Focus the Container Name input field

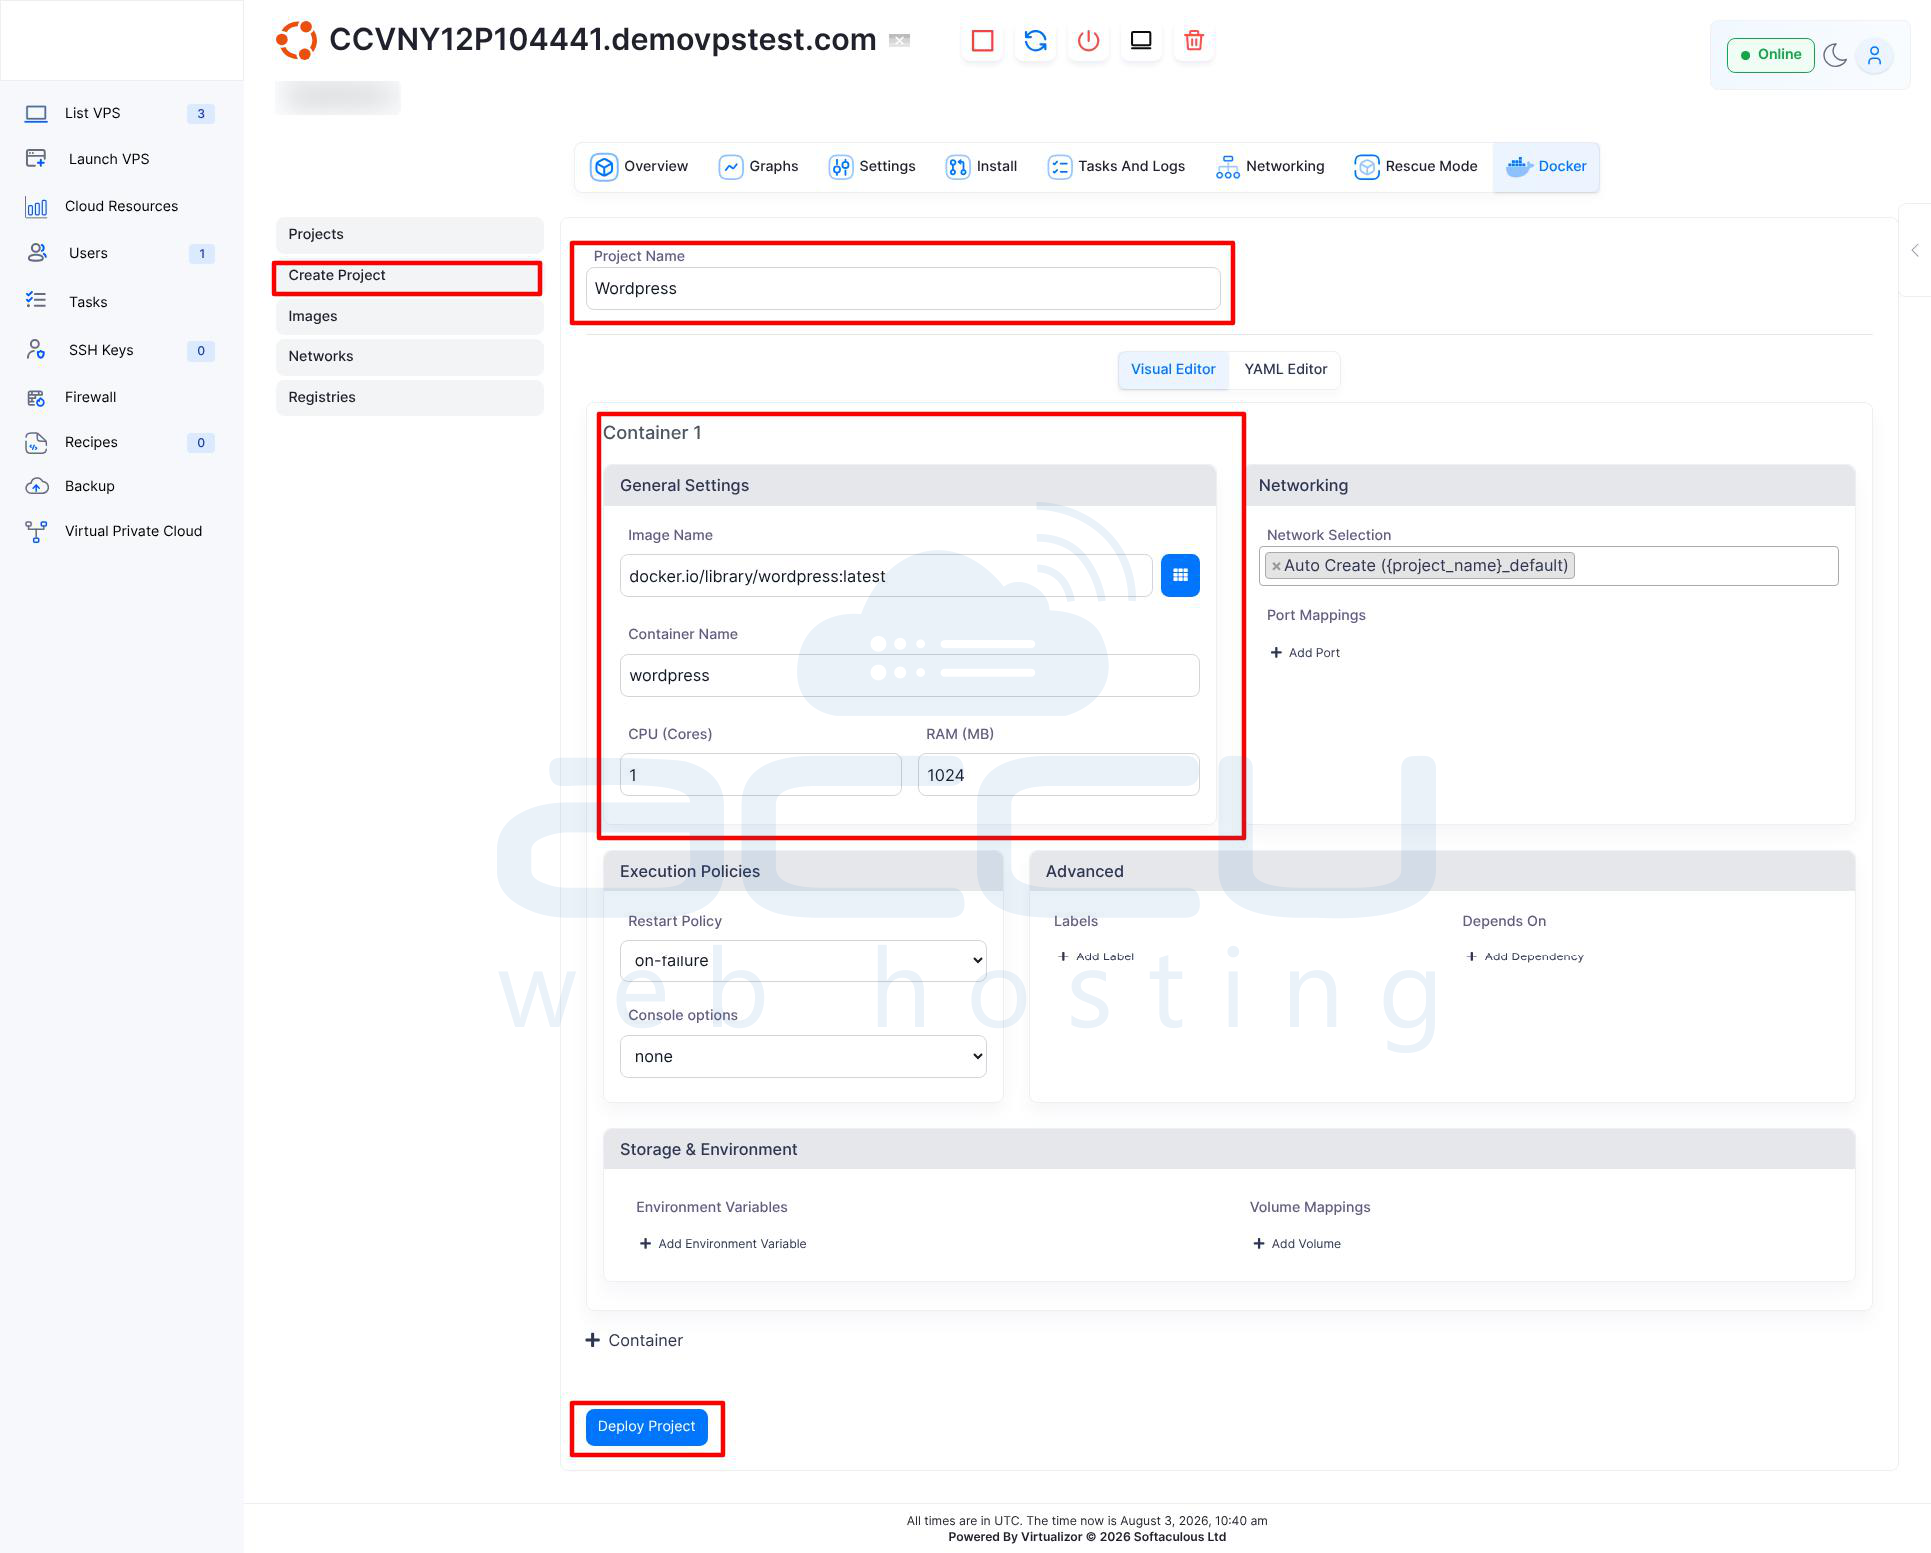pos(910,676)
